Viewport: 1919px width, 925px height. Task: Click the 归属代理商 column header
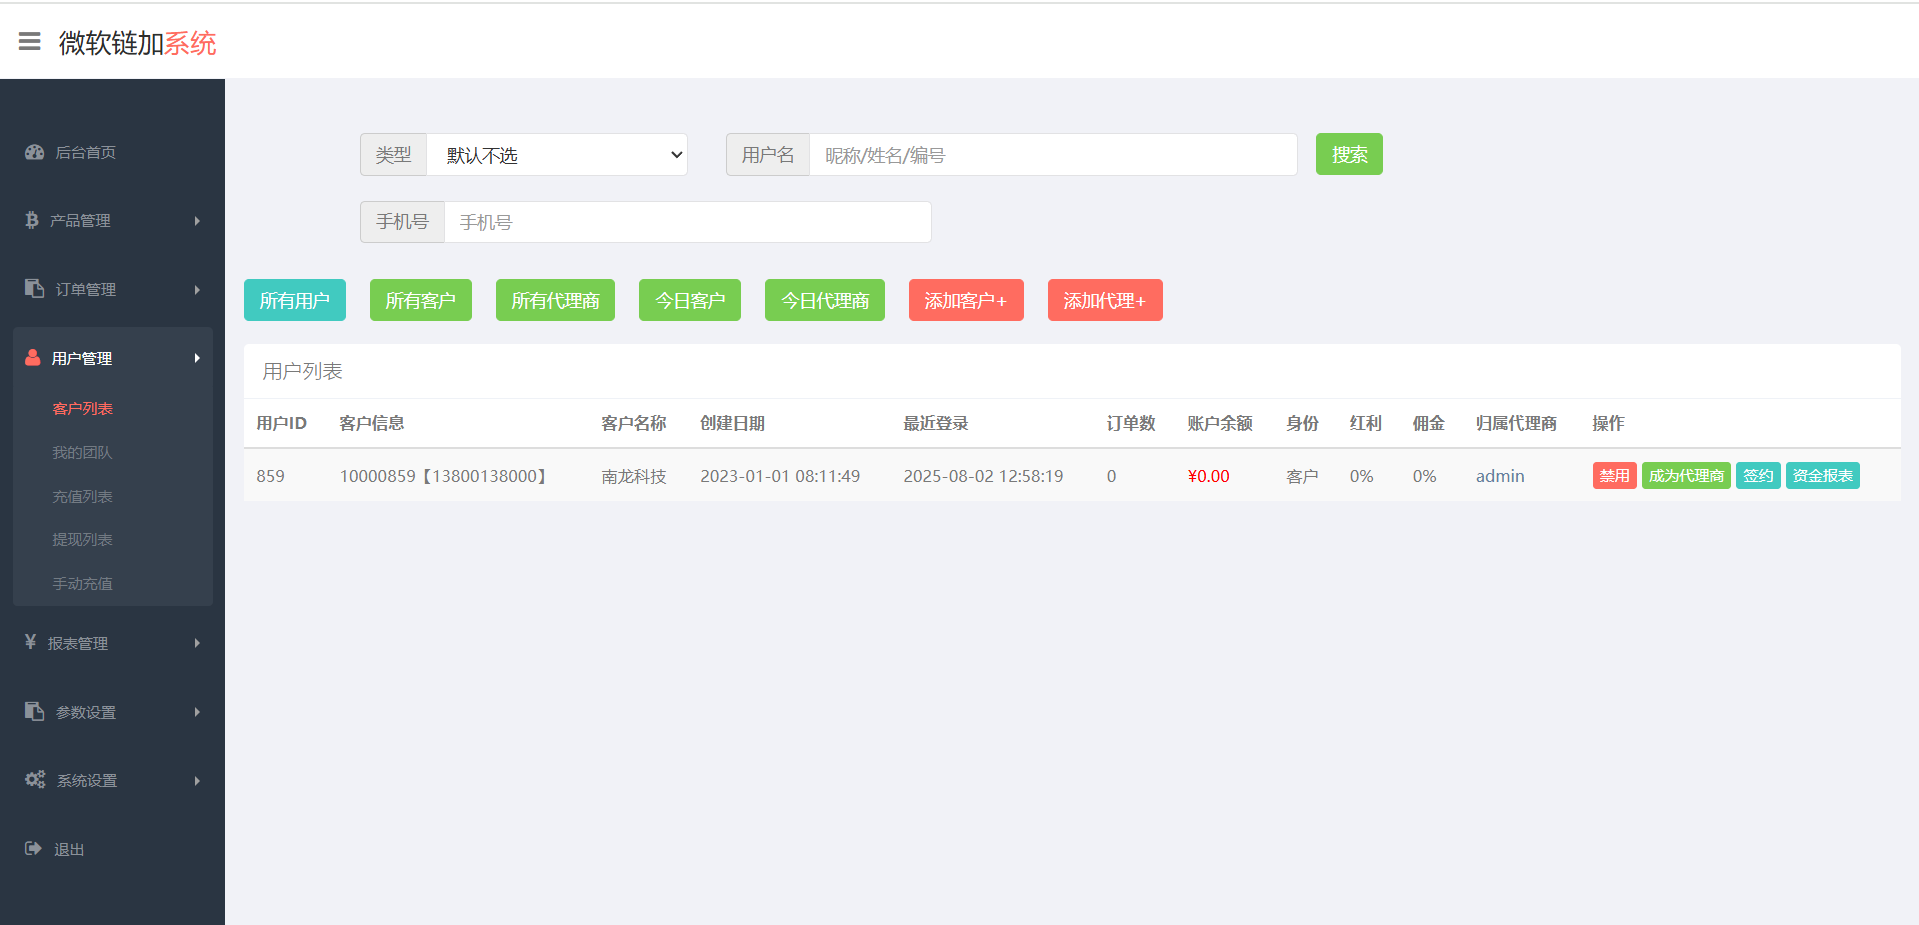pyautogui.click(x=1516, y=423)
